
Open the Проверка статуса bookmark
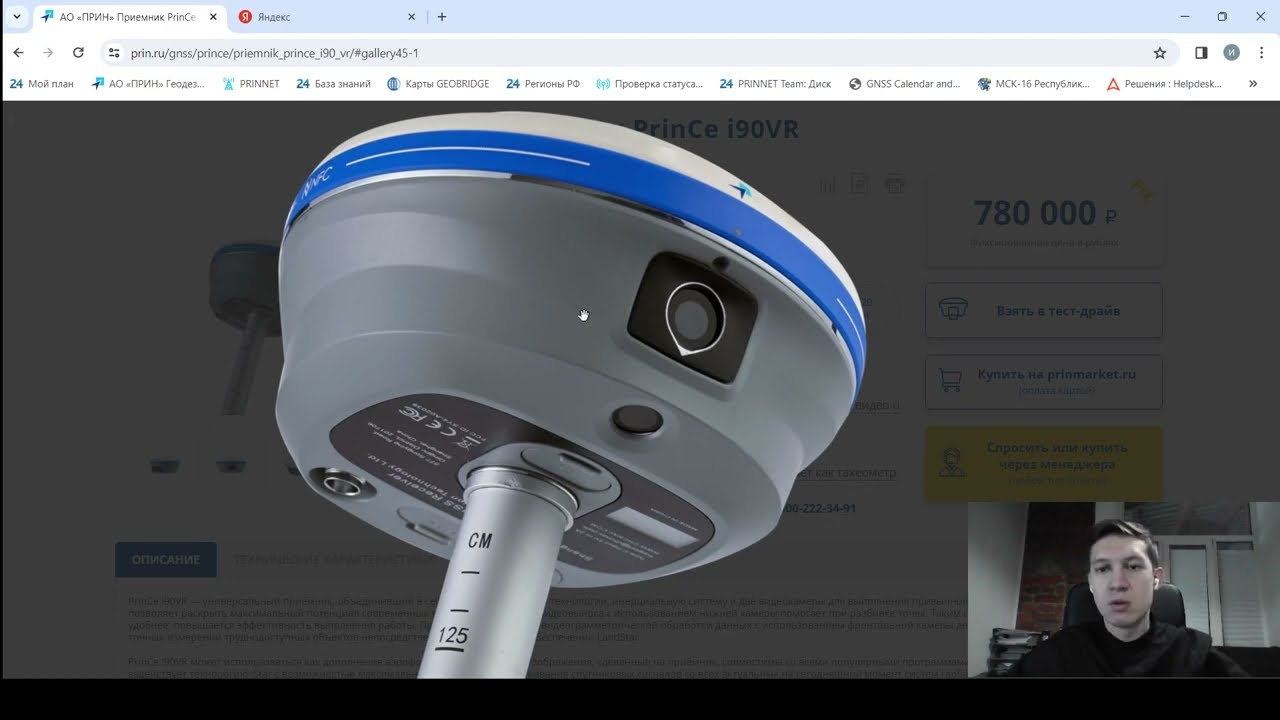click(x=650, y=84)
